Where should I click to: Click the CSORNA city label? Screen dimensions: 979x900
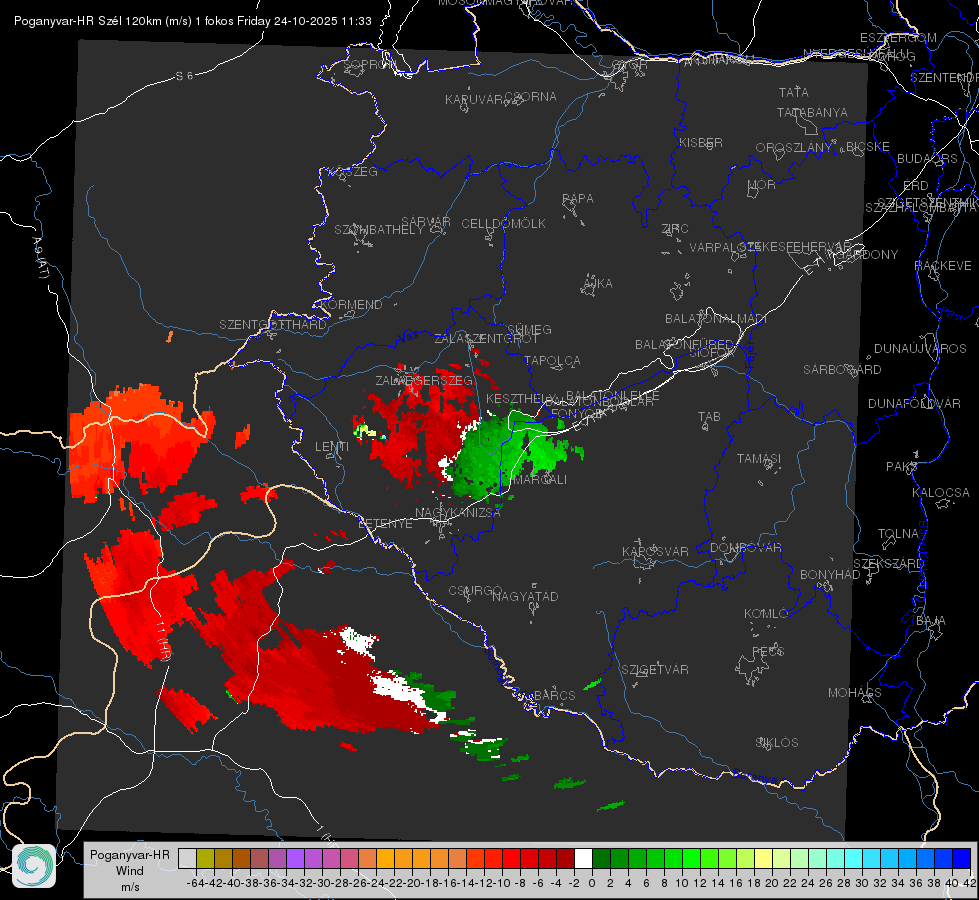(530, 97)
